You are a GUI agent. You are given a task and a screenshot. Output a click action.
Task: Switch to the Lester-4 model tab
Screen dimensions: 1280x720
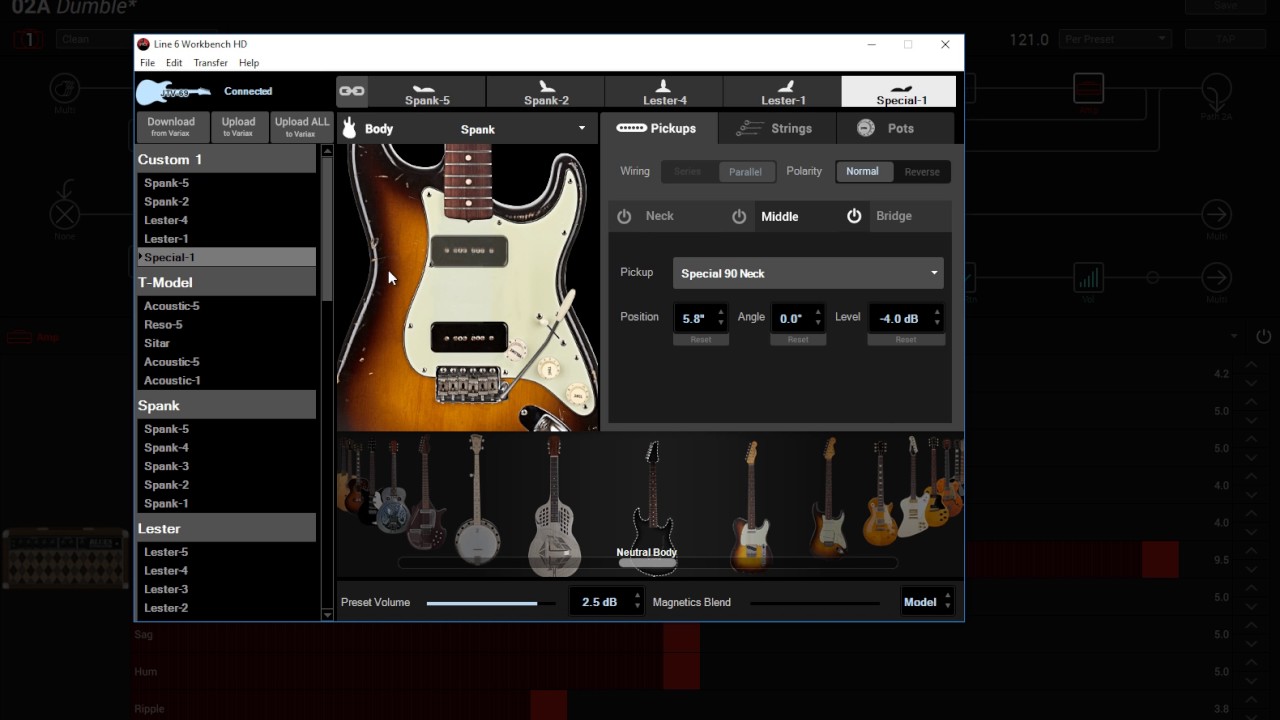tap(664, 92)
